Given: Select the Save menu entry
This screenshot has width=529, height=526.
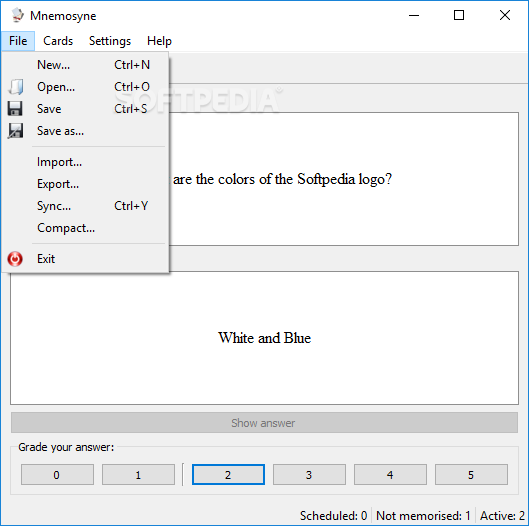Looking at the screenshot, I should coord(85,109).
